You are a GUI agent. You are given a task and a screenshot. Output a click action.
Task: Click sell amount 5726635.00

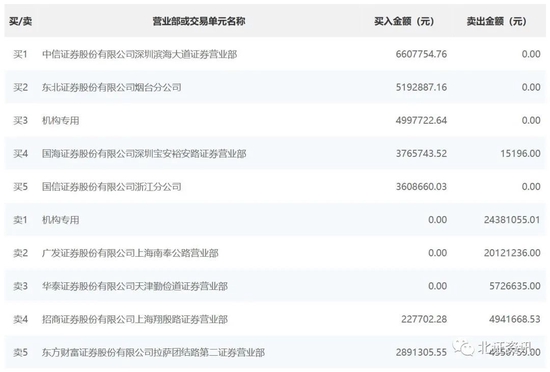[515, 286]
